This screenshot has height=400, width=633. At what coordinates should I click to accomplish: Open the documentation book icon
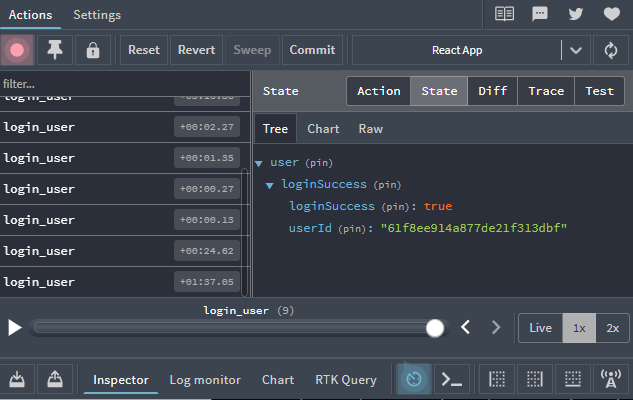click(x=504, y=14)
